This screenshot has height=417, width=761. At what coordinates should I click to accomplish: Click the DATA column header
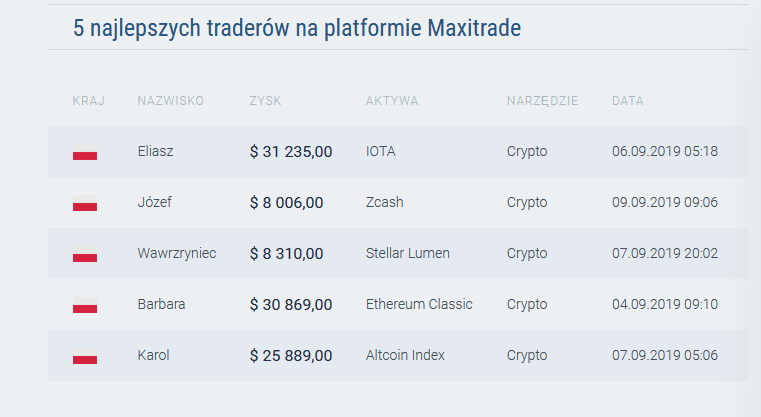click(x=628, y=100)
